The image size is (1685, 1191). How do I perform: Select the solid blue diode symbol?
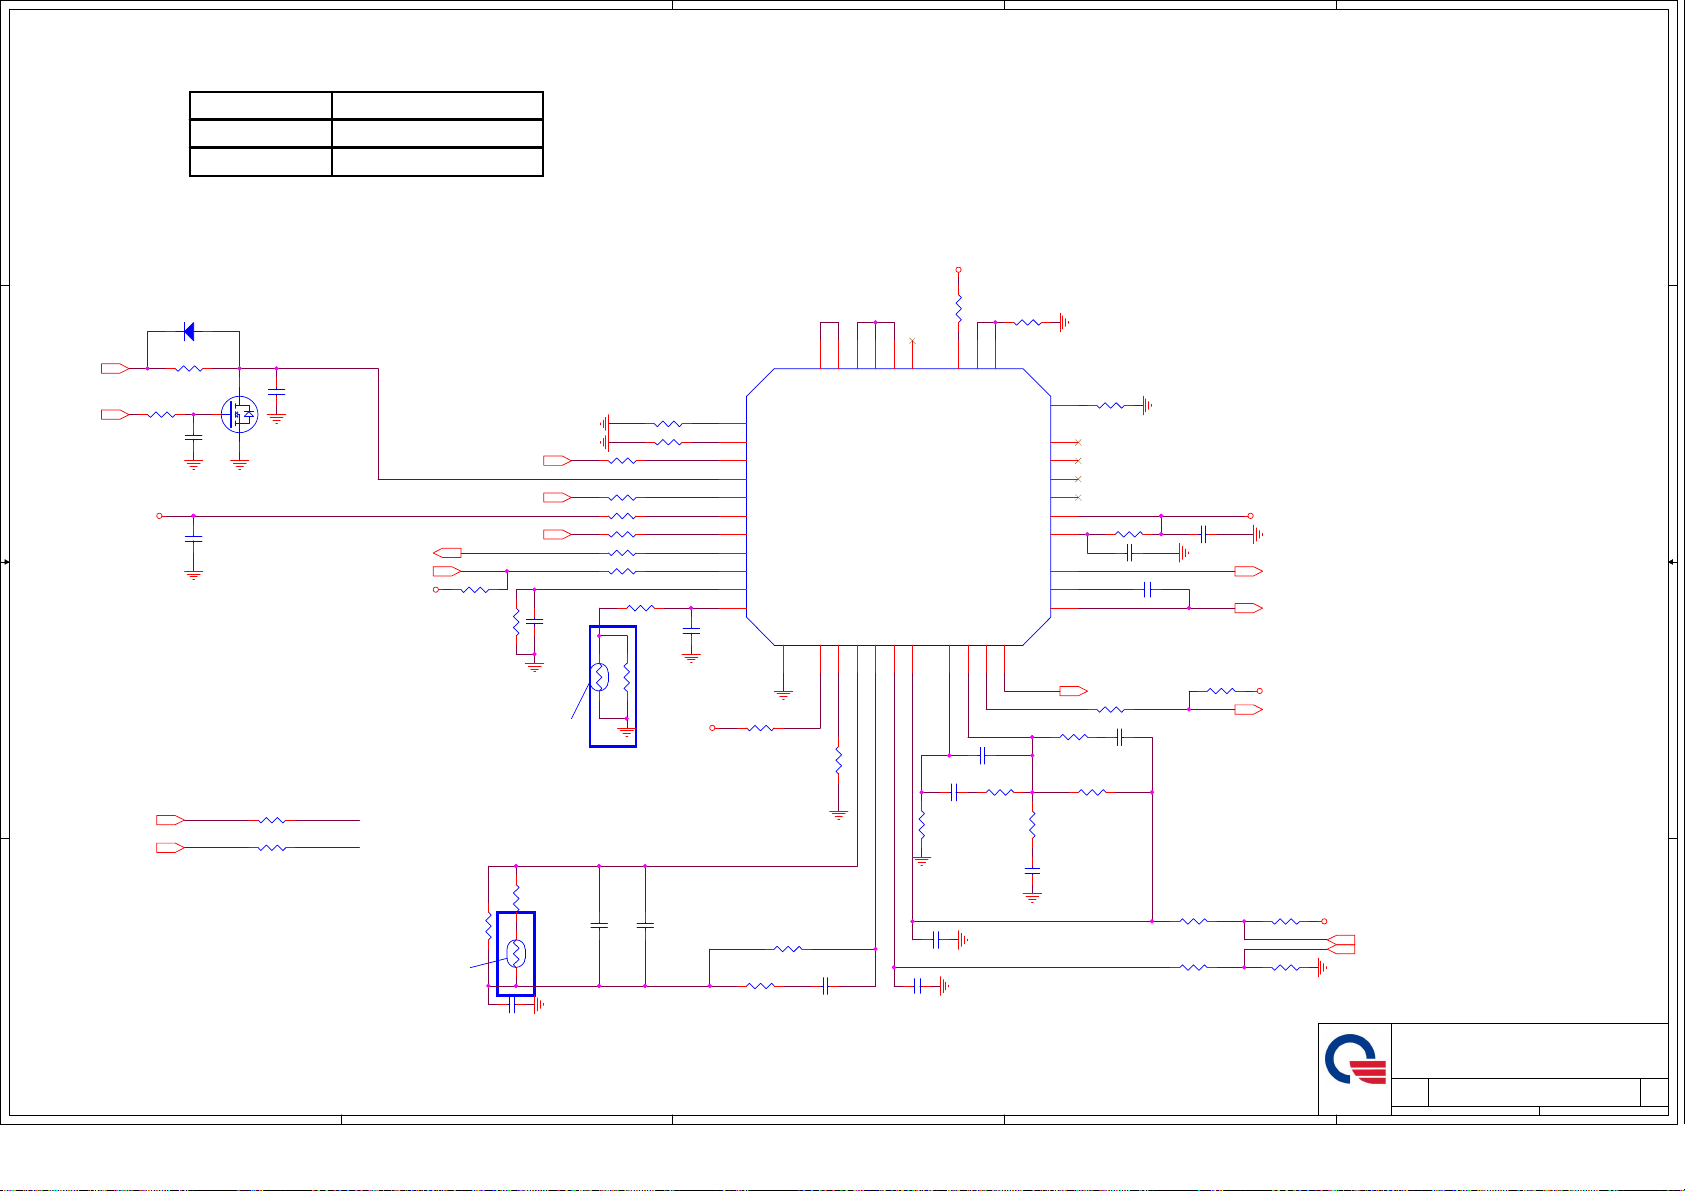[189, 331]
